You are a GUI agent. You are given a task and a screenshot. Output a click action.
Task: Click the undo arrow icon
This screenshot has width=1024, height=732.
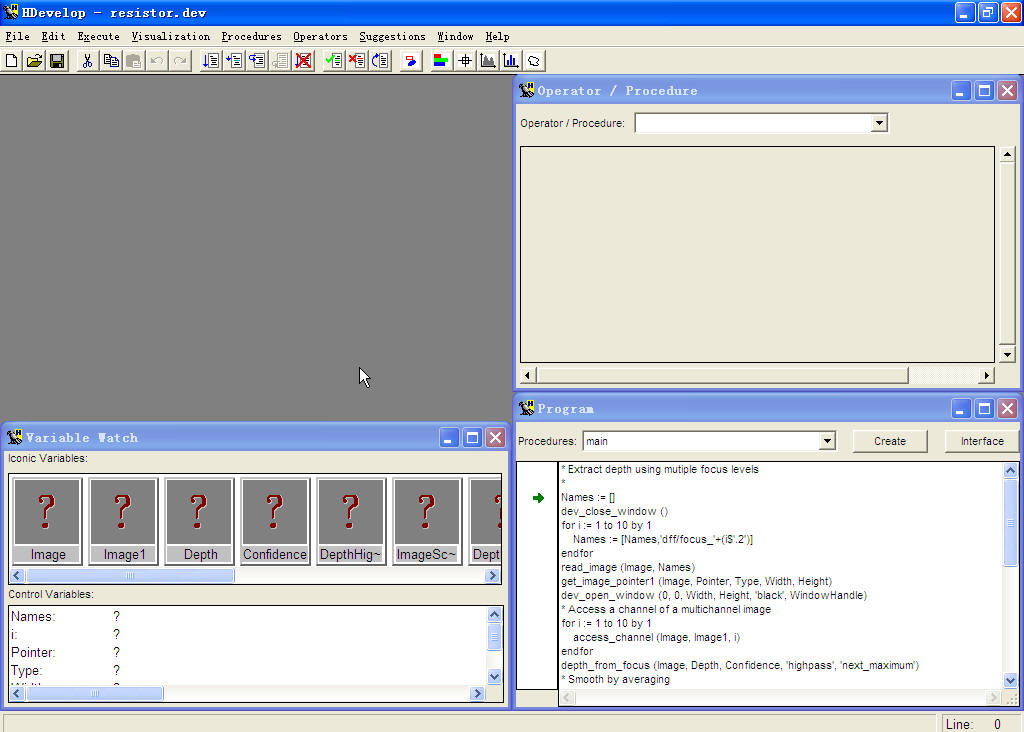tap(157, 61)
